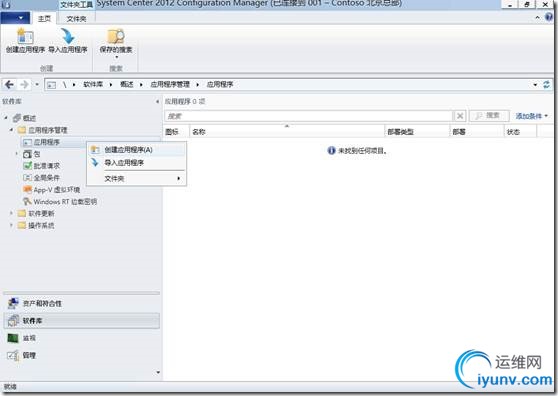
Task: Focus the 搜索 input field
Action: tap(308, 116)
